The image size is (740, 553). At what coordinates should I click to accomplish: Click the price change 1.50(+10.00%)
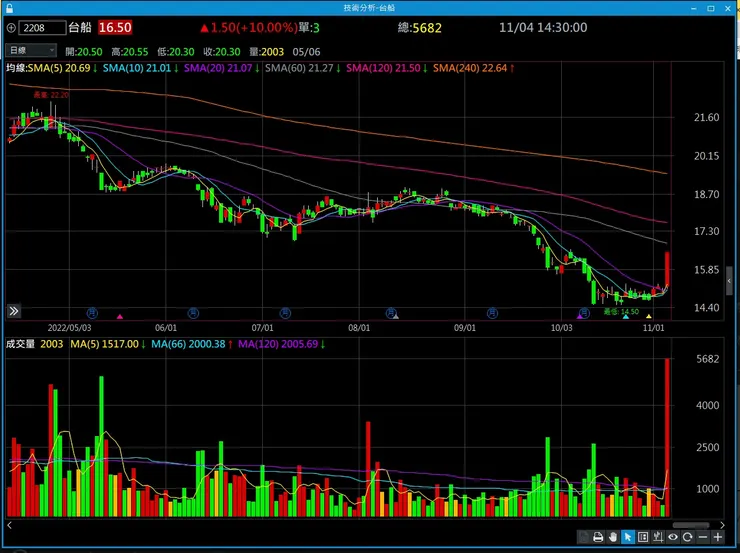pos(249,27)
